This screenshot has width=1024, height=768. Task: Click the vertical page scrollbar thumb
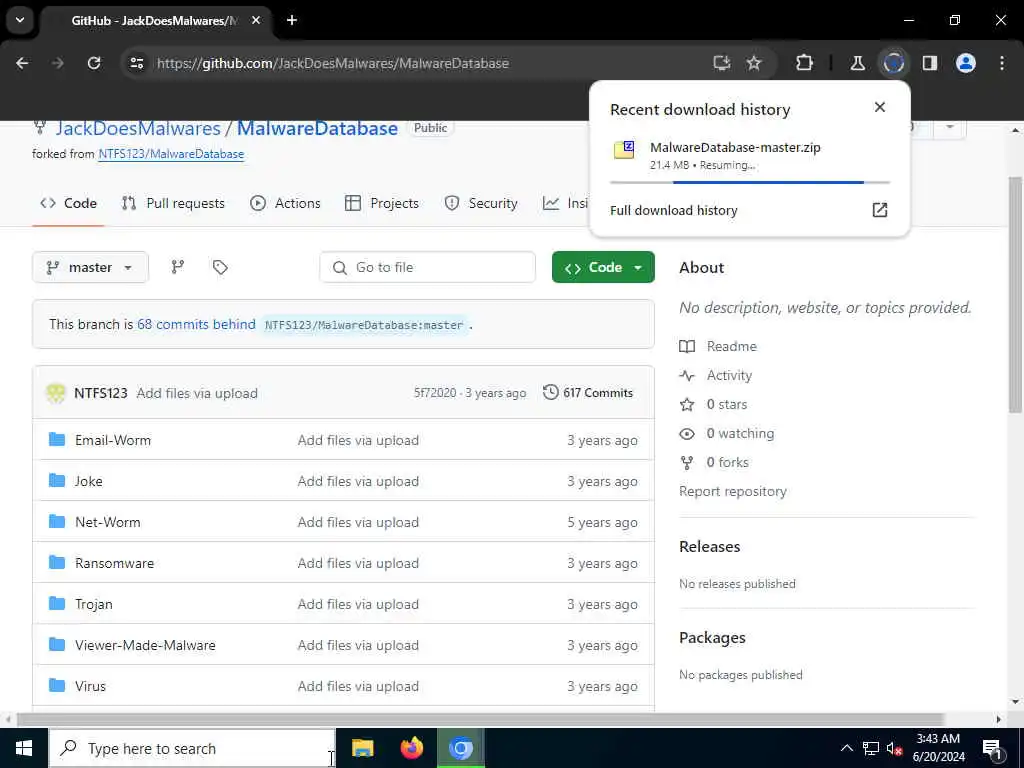(1015, 294)
